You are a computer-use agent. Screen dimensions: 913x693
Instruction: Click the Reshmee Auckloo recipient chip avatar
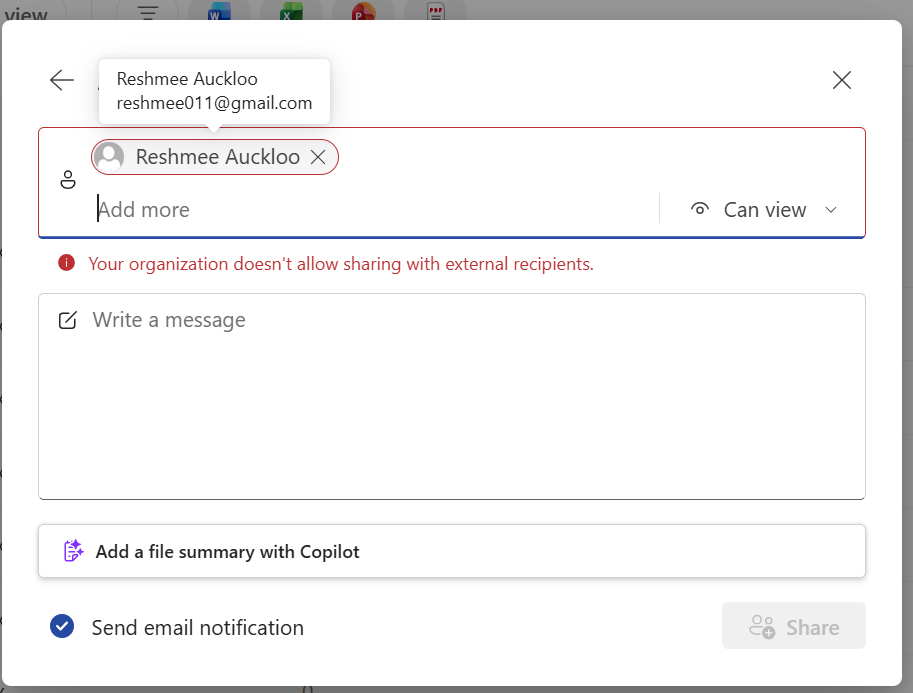tap(109, 157)
